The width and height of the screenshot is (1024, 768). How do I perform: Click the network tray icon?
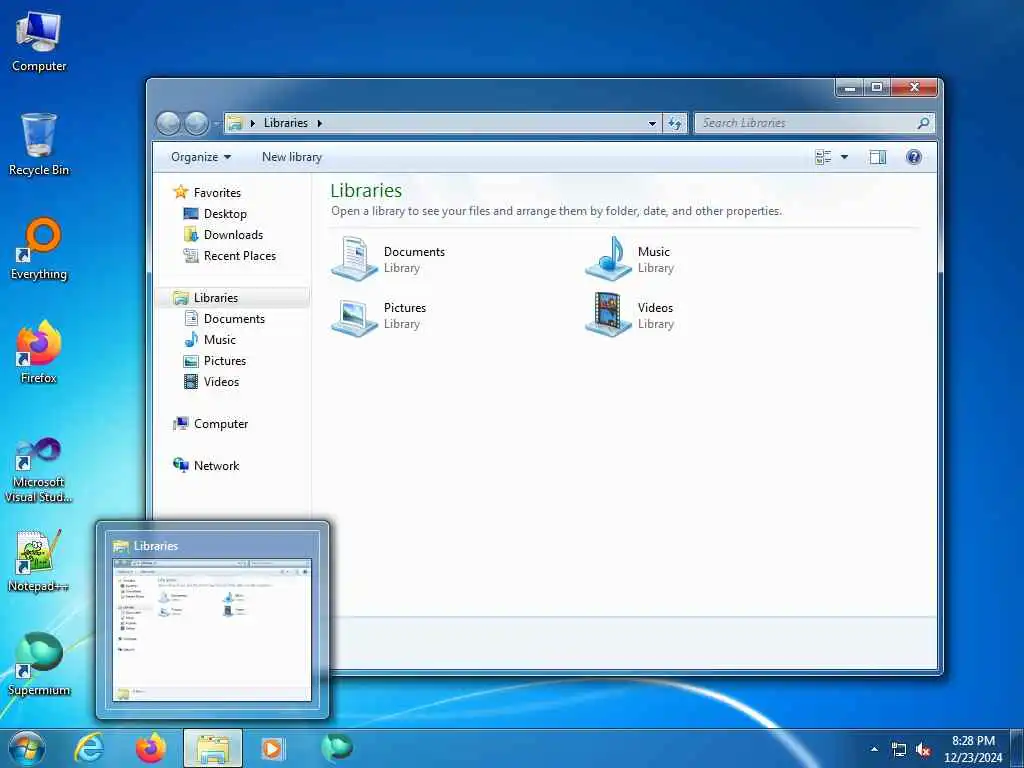(x=899, y=750)
